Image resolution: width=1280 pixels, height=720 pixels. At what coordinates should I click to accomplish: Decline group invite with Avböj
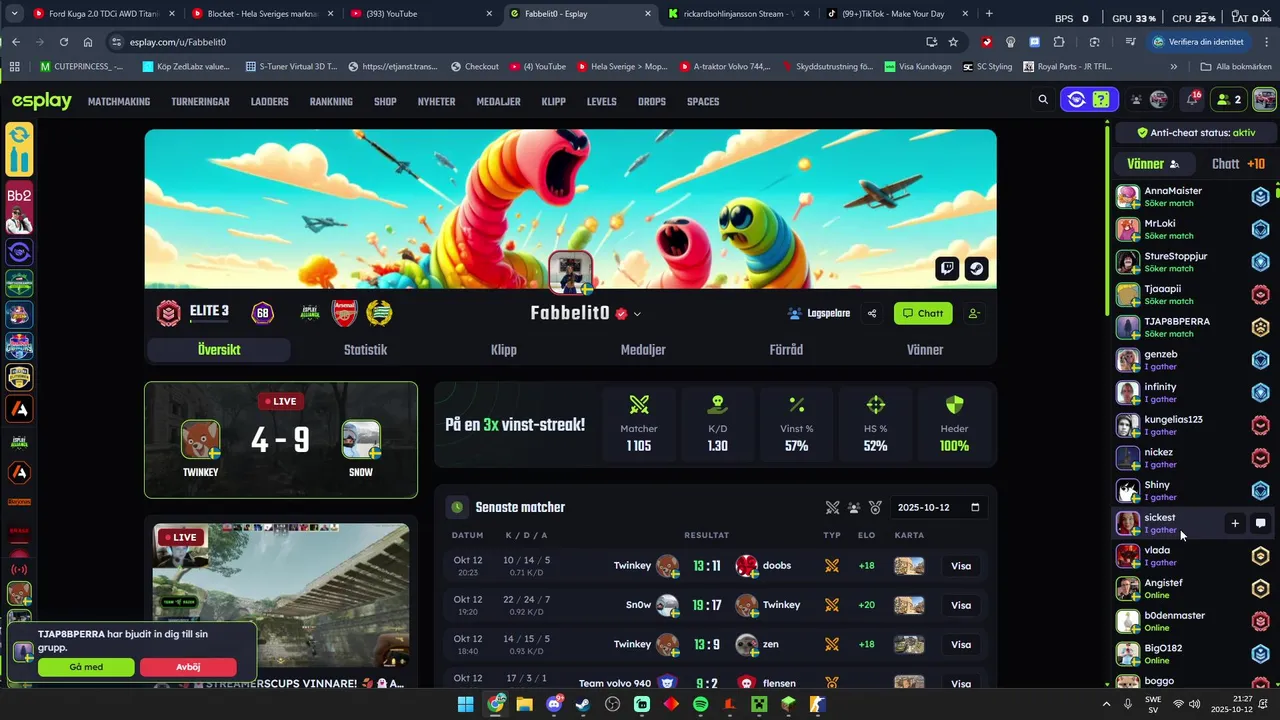(x=188, y=667)
